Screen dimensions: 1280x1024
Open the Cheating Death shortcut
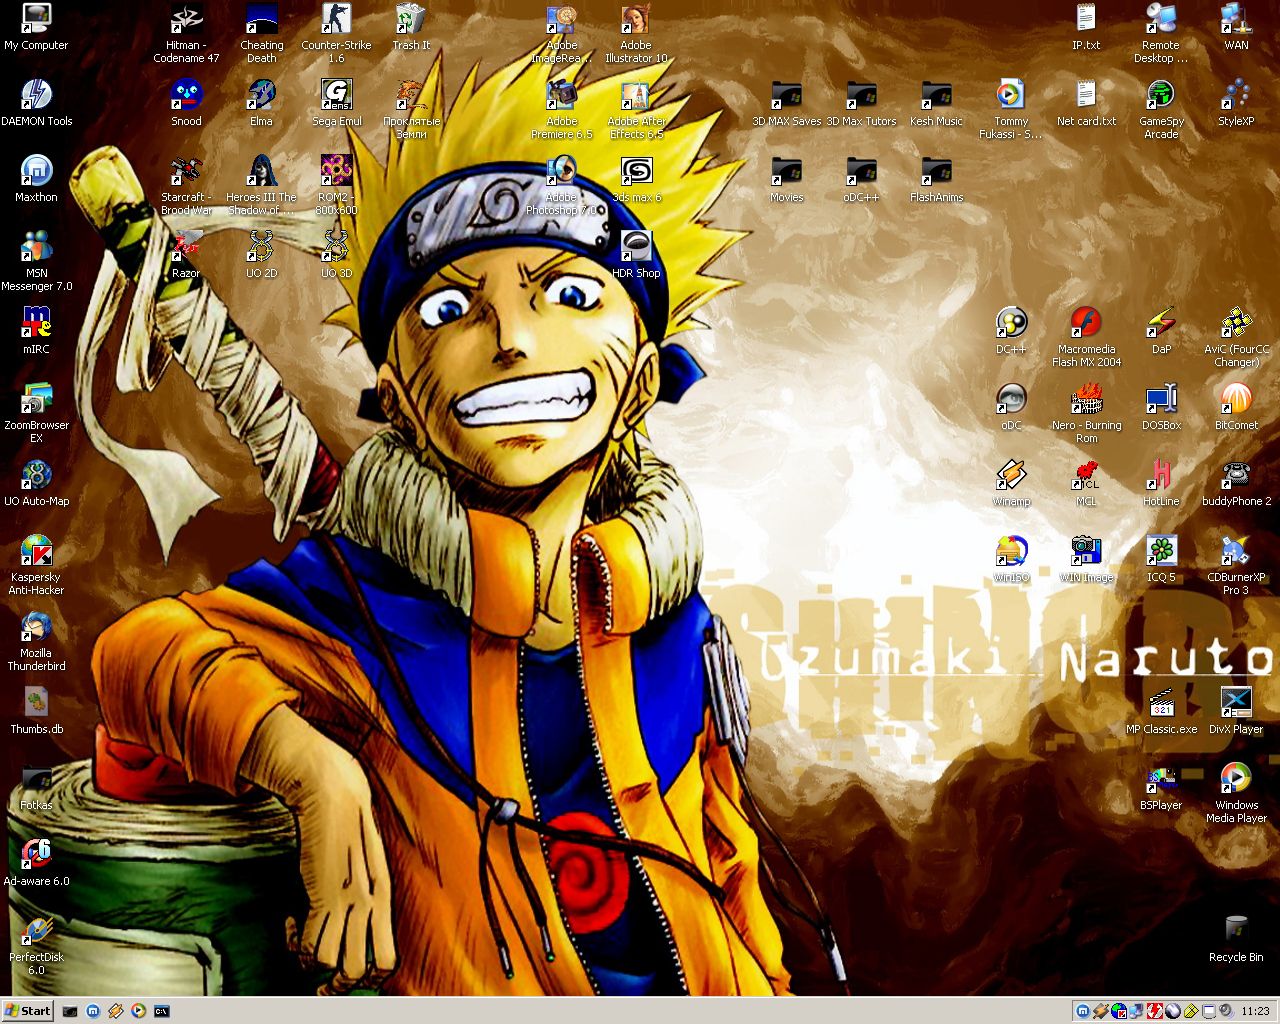261,33
